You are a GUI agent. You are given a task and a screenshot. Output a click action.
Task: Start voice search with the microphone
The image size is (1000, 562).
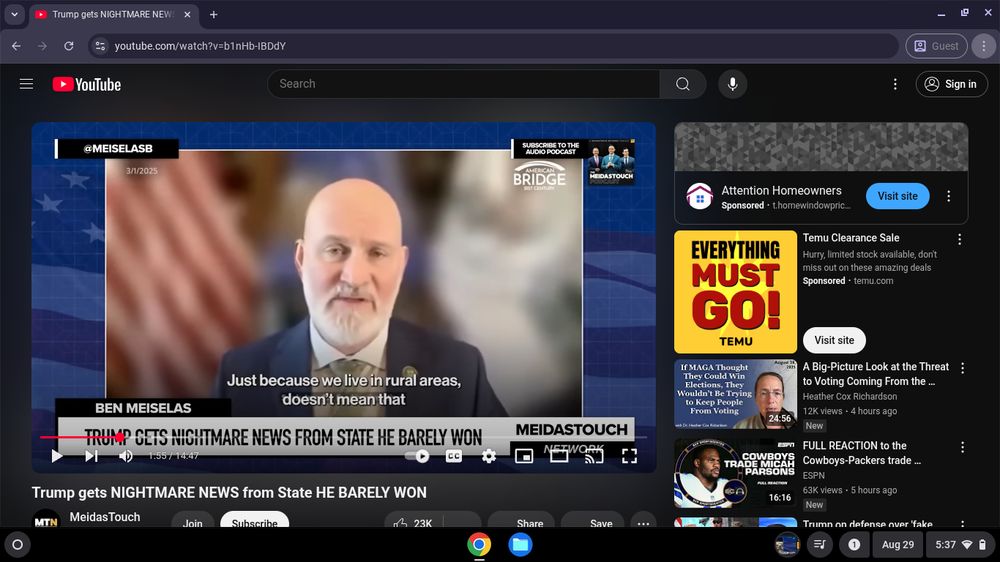point(732,84)
